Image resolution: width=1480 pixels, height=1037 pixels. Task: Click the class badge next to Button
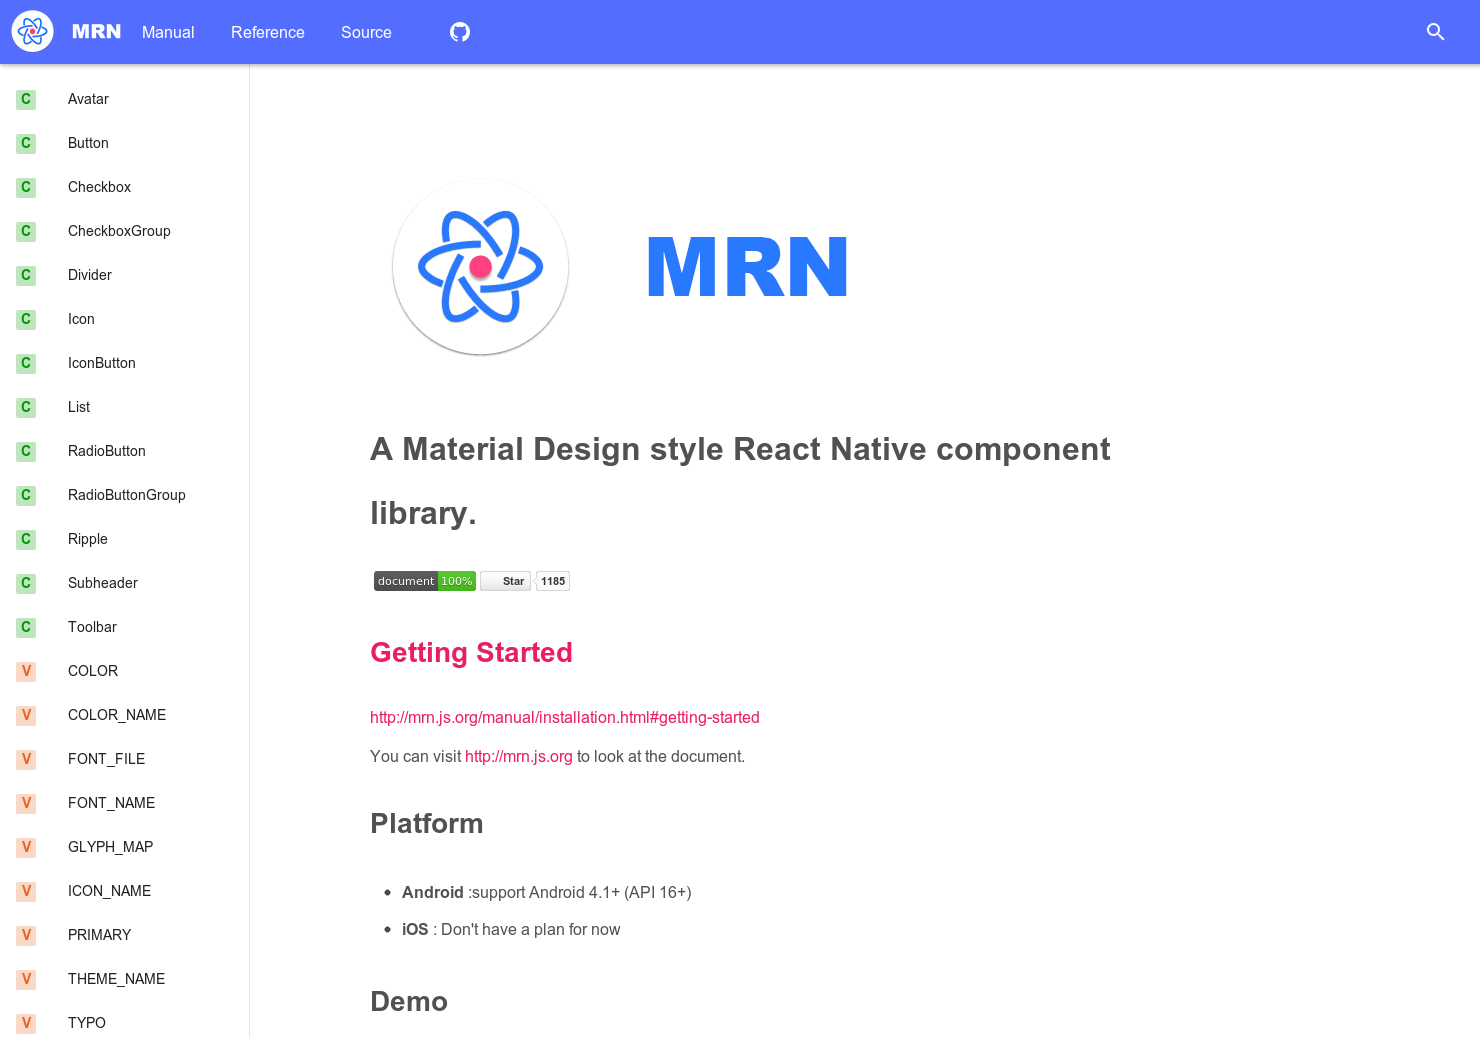click(26, 143)
